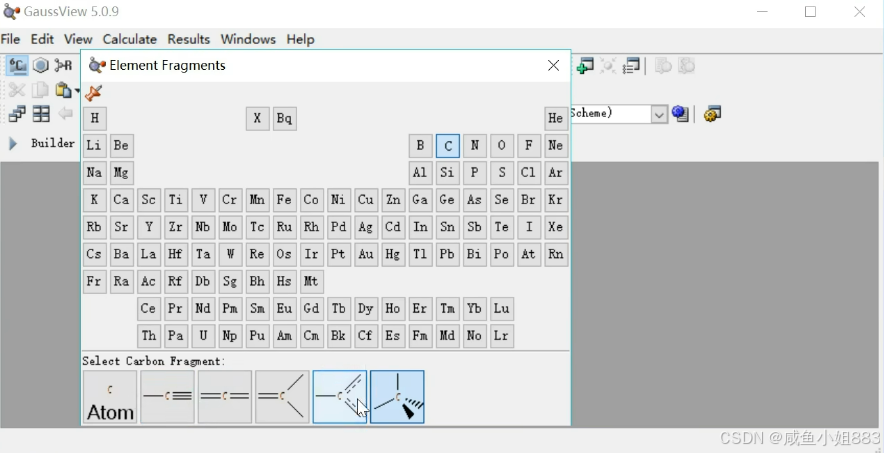
Task: Select element Ca
Action: tap(122, 200)
